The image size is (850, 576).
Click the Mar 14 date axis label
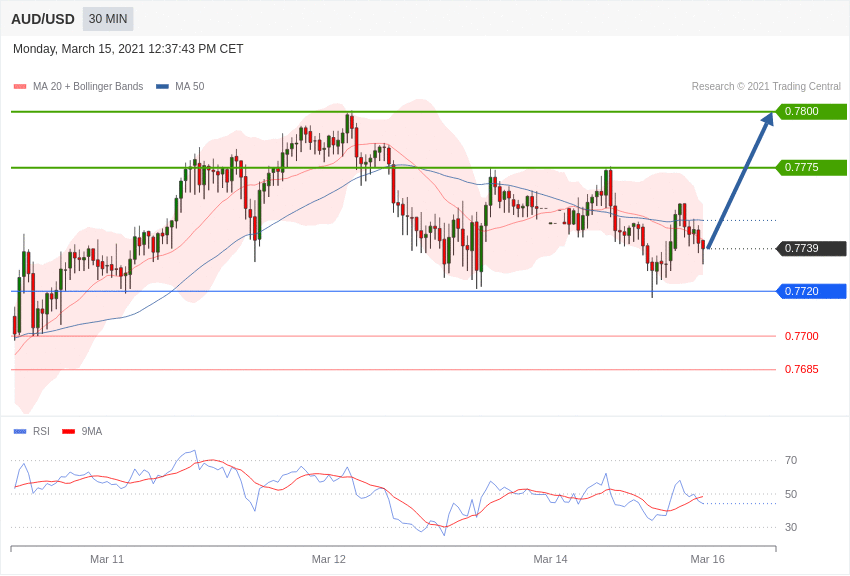[x=550, y=560]
